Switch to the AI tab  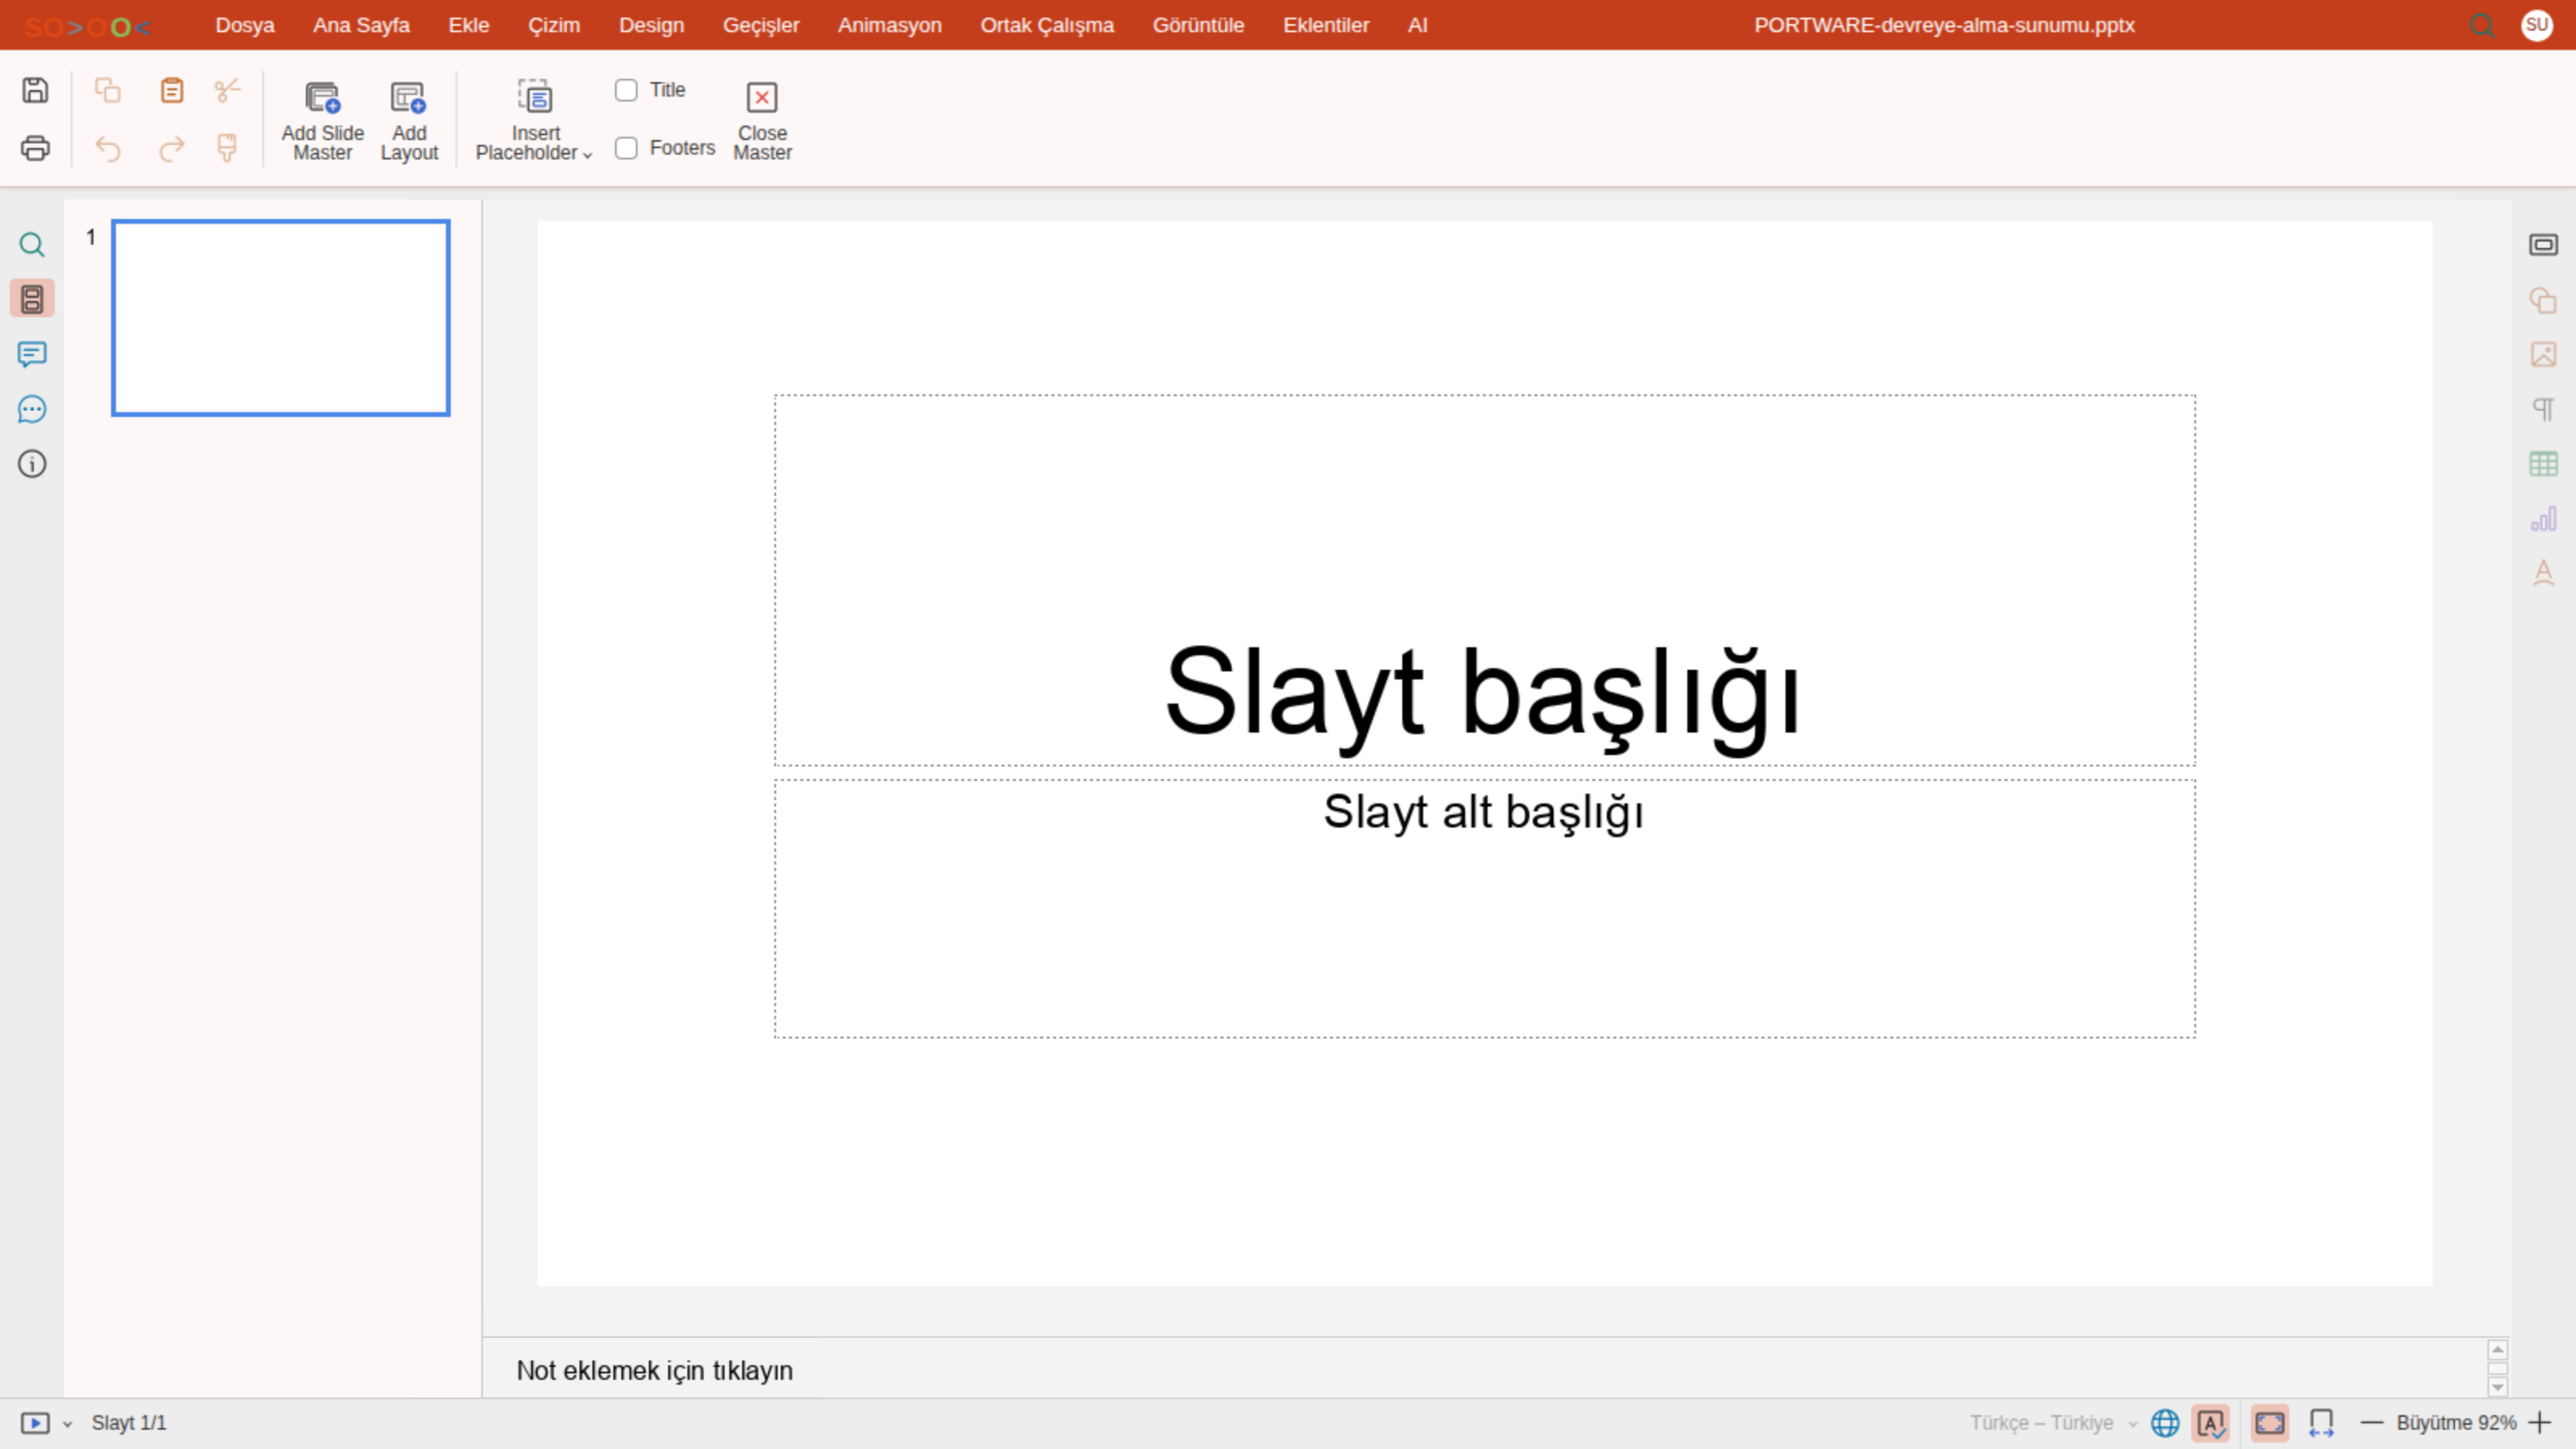1417,25
